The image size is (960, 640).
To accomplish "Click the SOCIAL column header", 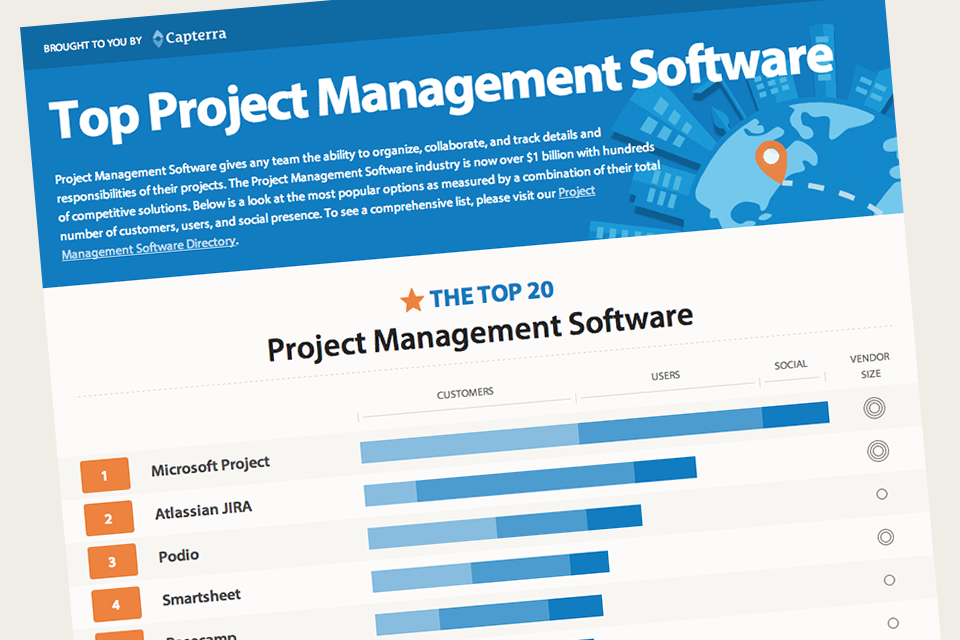I will pyautogui.click(x=790, y=365).
